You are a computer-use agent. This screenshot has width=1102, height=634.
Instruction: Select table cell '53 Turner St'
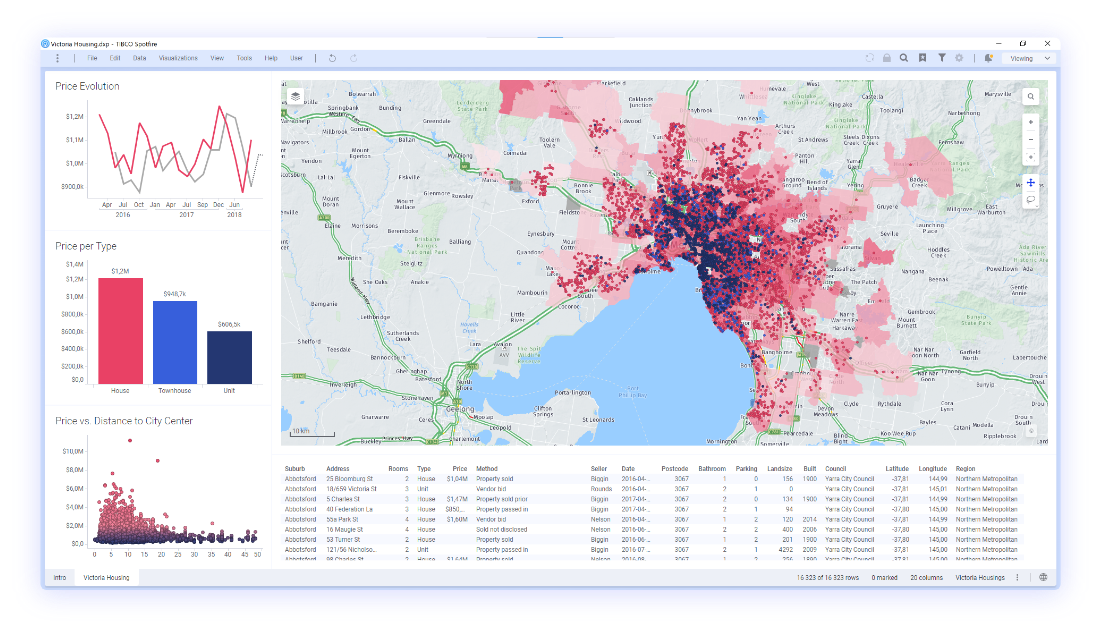coord(343,540)
